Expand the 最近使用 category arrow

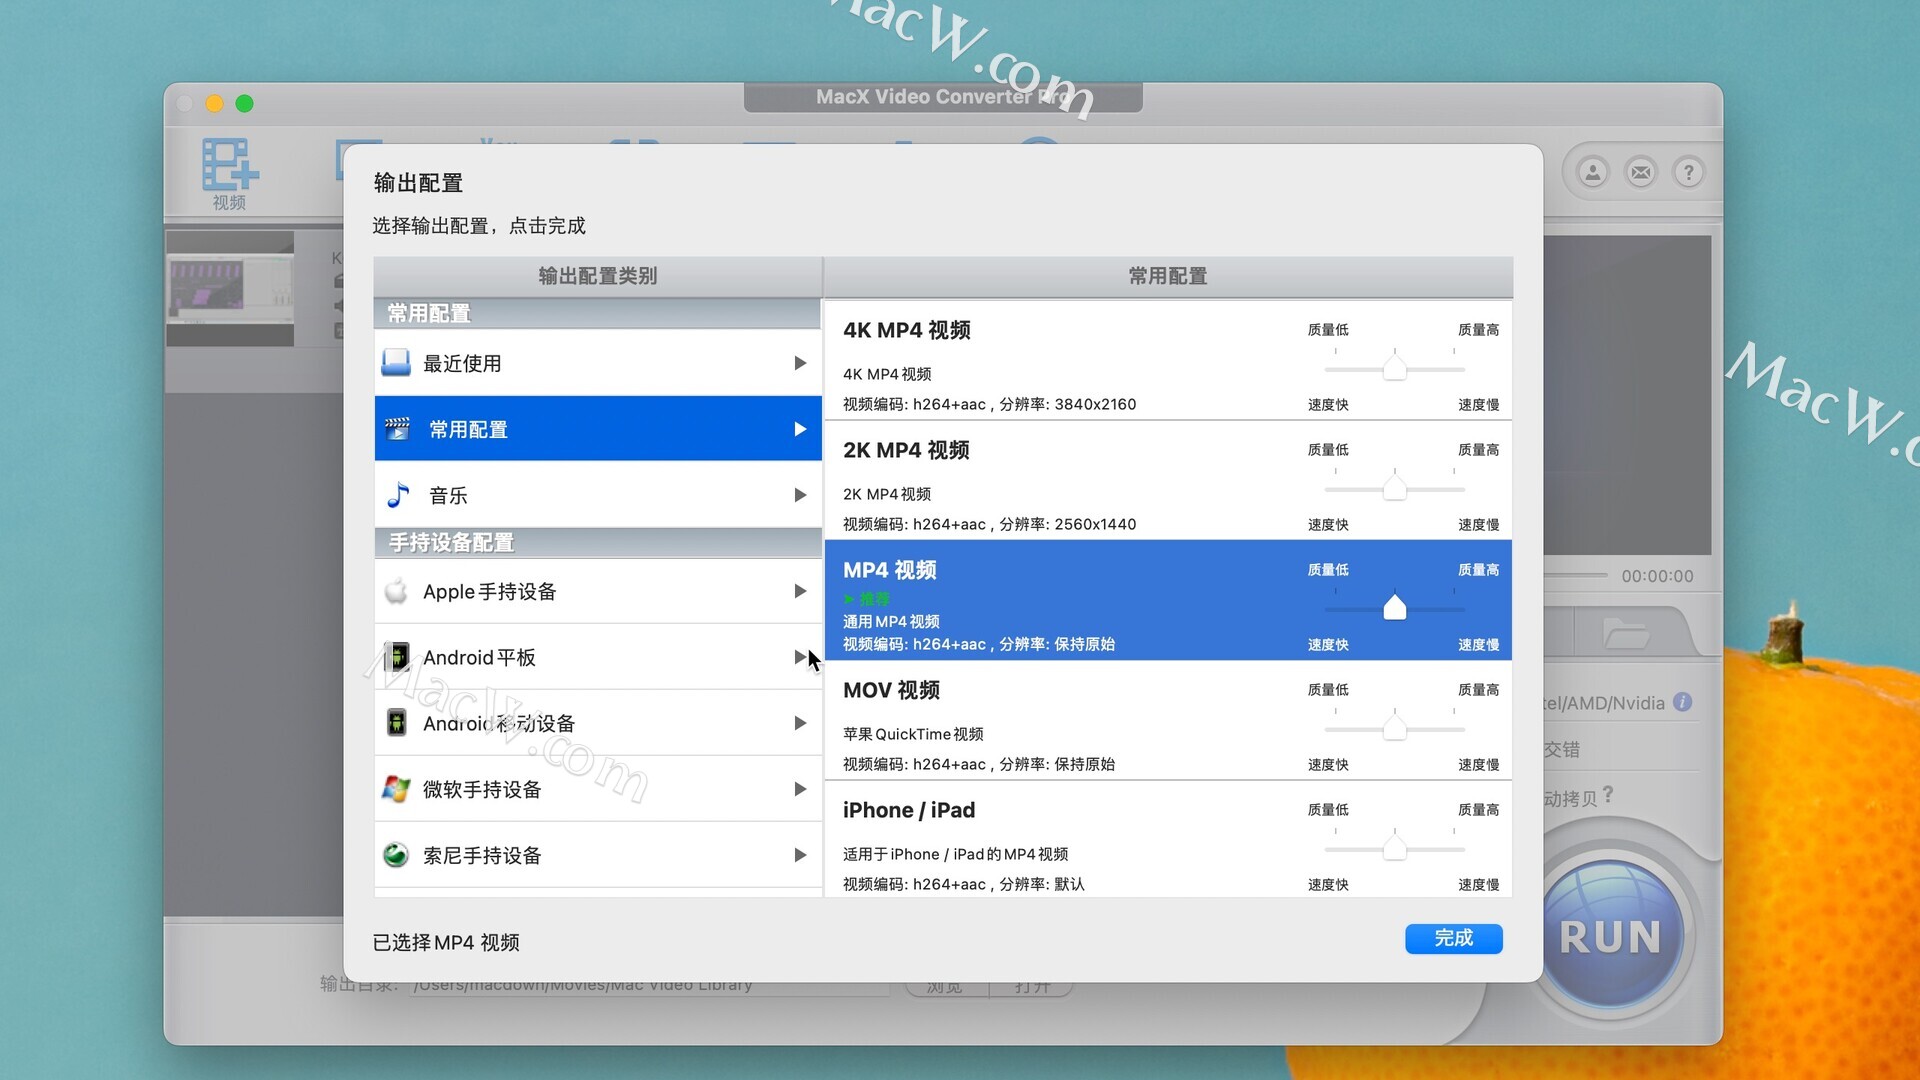click(x=800, y=363)
